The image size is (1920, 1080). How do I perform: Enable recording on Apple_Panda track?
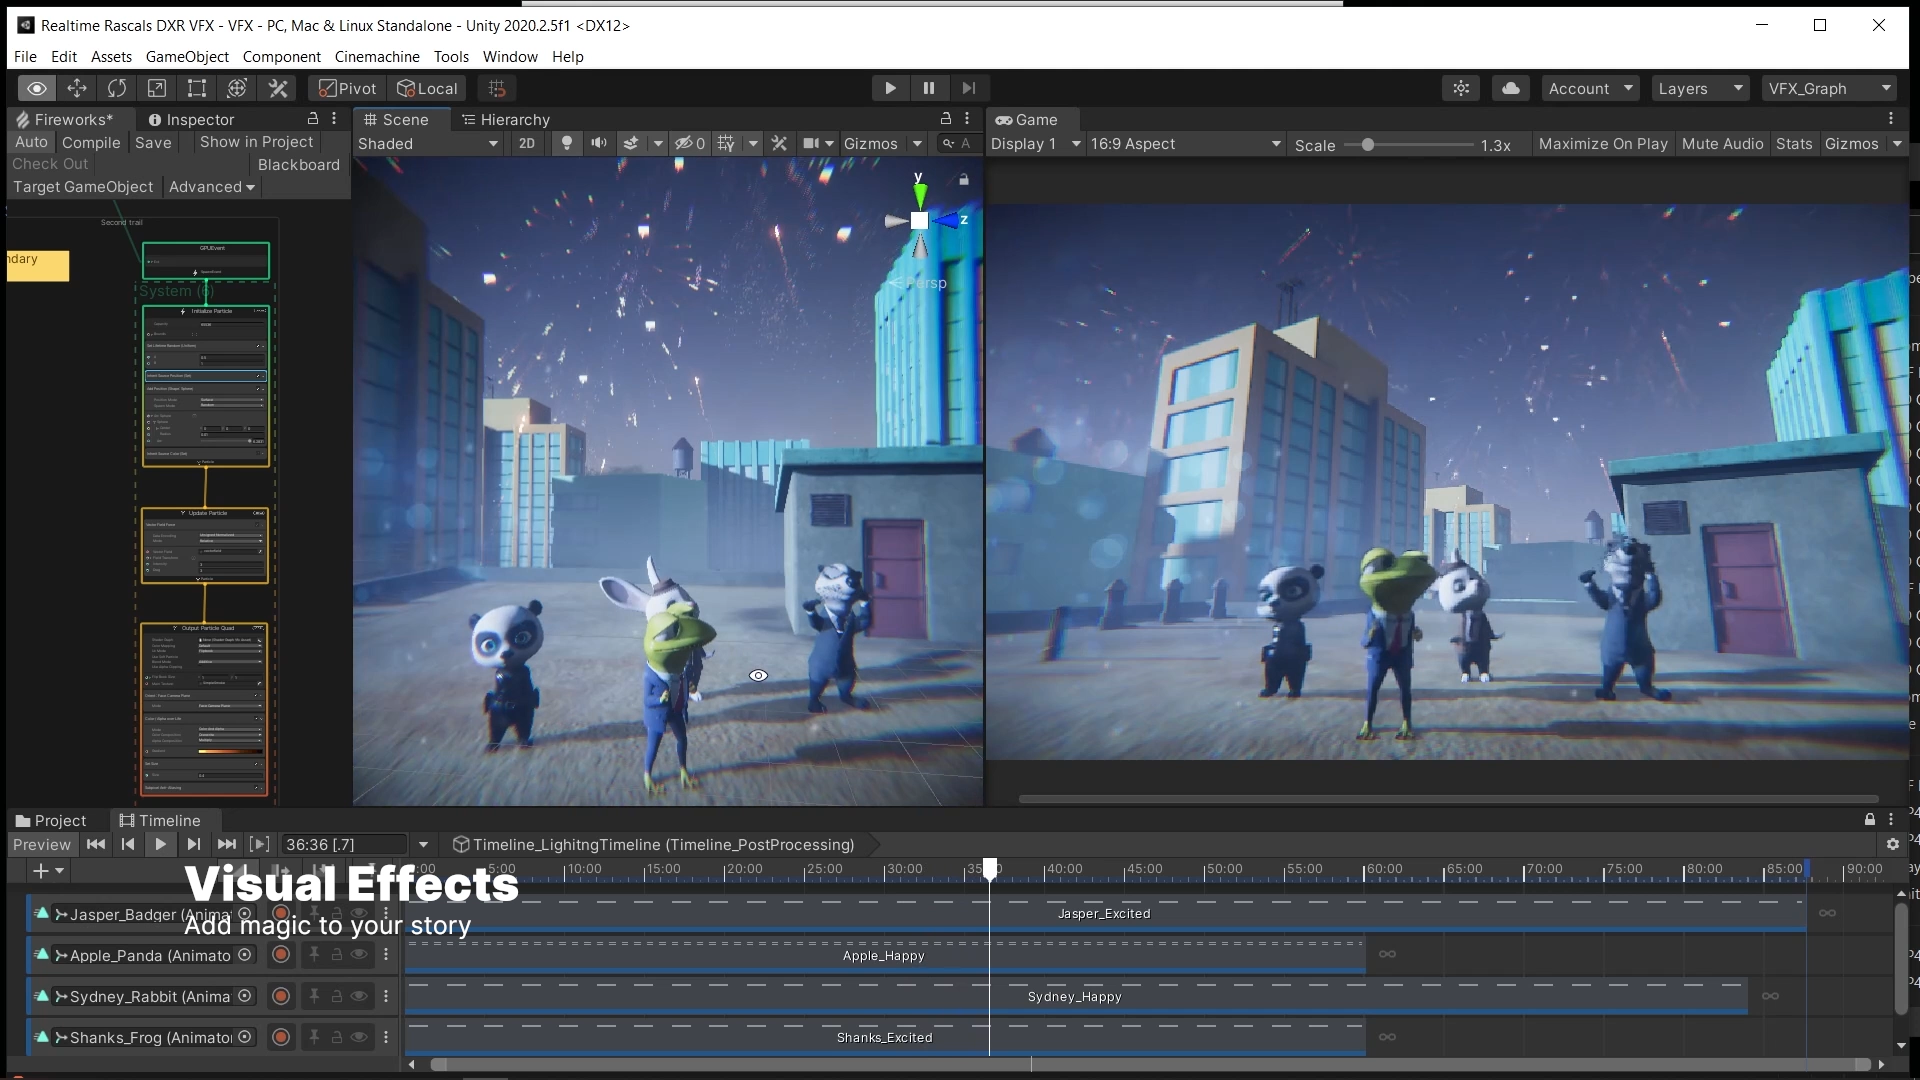281,955
